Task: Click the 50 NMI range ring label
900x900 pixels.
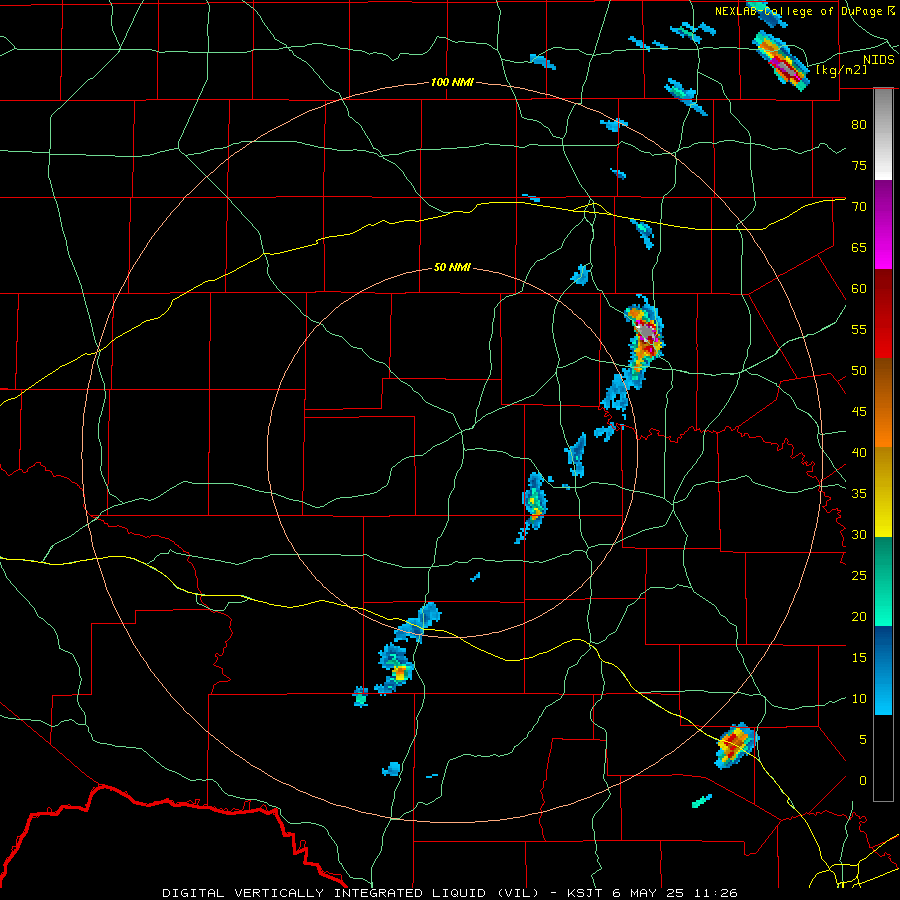Action: pyautogui.click(x=452, y=267)
